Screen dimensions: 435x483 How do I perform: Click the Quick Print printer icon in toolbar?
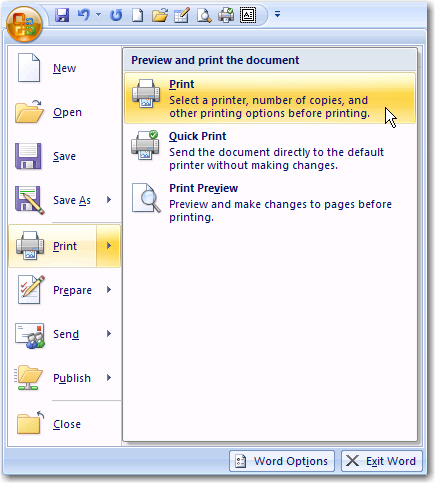[226, 15]
